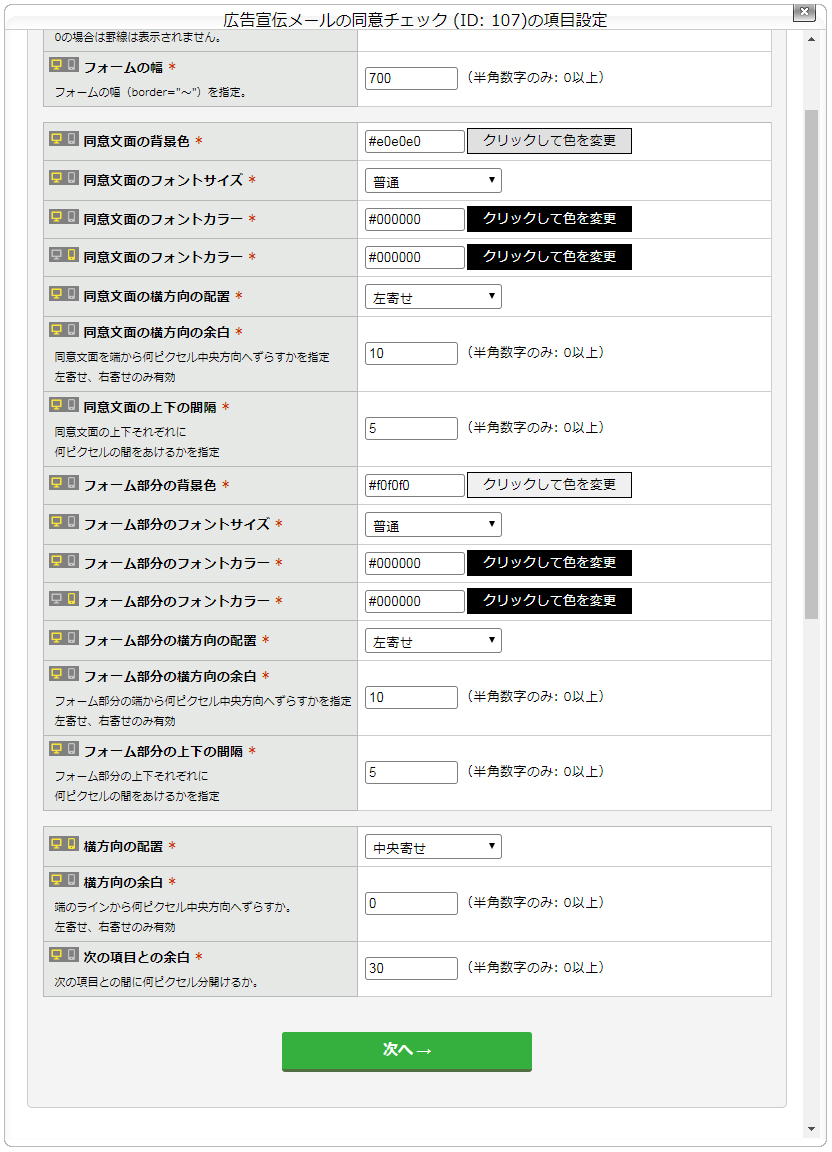Click the 同意文面の横方向の余白 field containing 10
The image size is (832, 1152).
pyautogui.click(x=412, y=353)
